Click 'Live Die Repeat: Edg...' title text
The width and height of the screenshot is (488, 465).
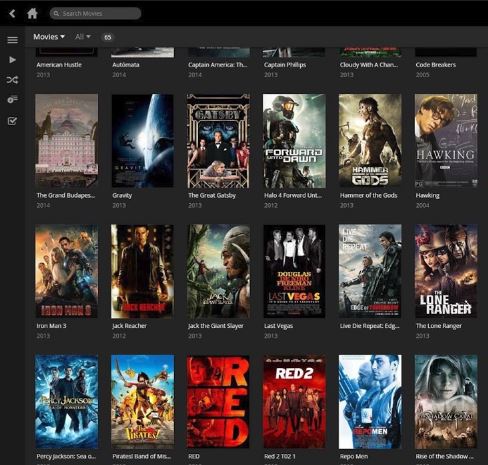click(x=369, y=326)
